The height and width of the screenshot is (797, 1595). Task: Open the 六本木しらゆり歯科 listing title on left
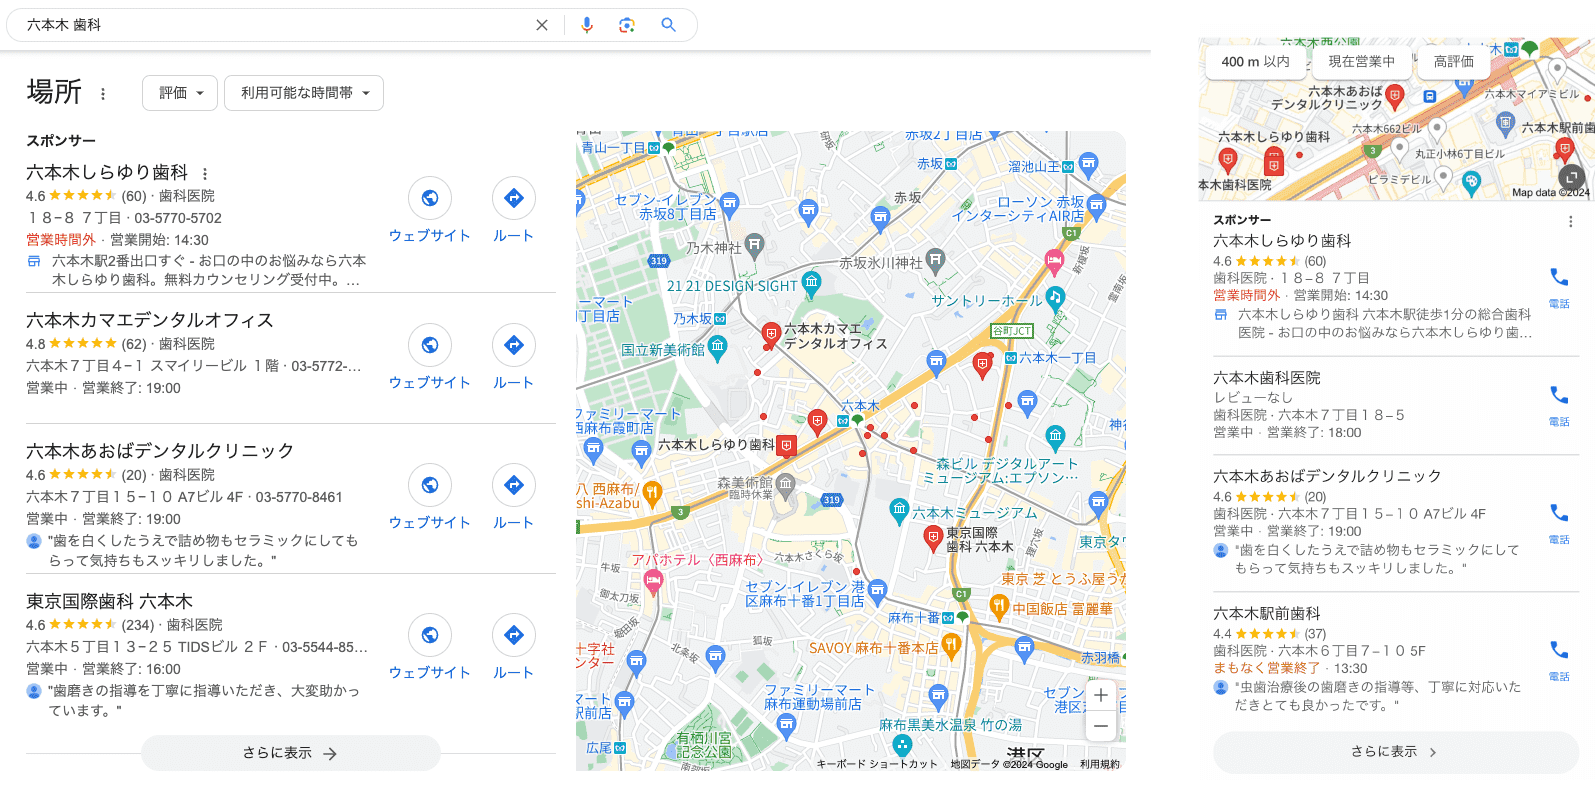107,173
